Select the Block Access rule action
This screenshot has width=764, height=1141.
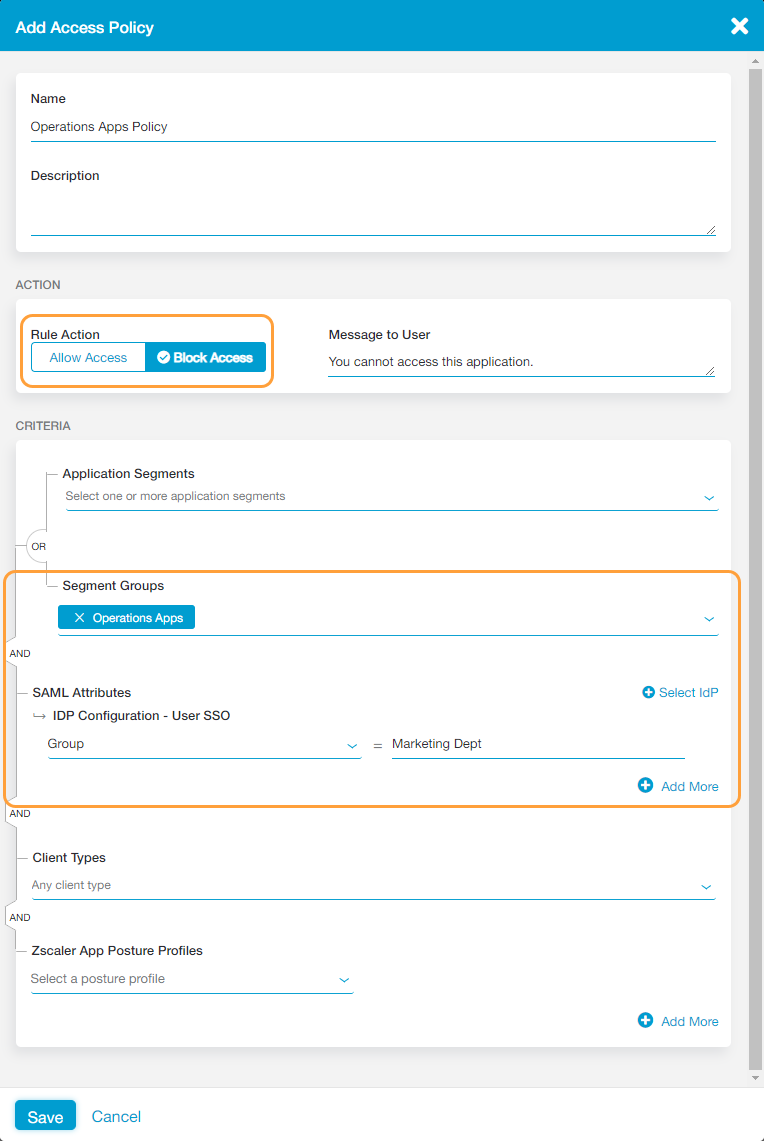pos(205,357)
